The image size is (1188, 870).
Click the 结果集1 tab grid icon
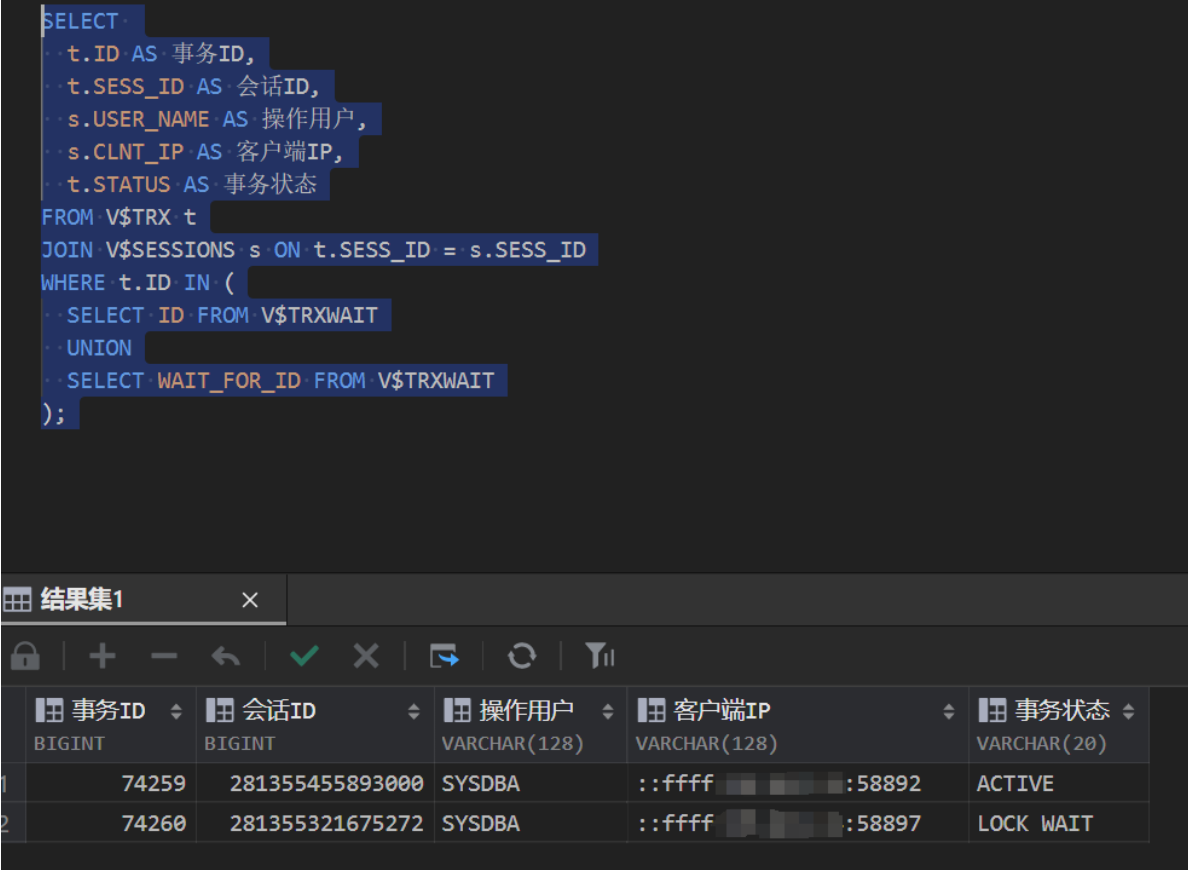click(17, 600)
